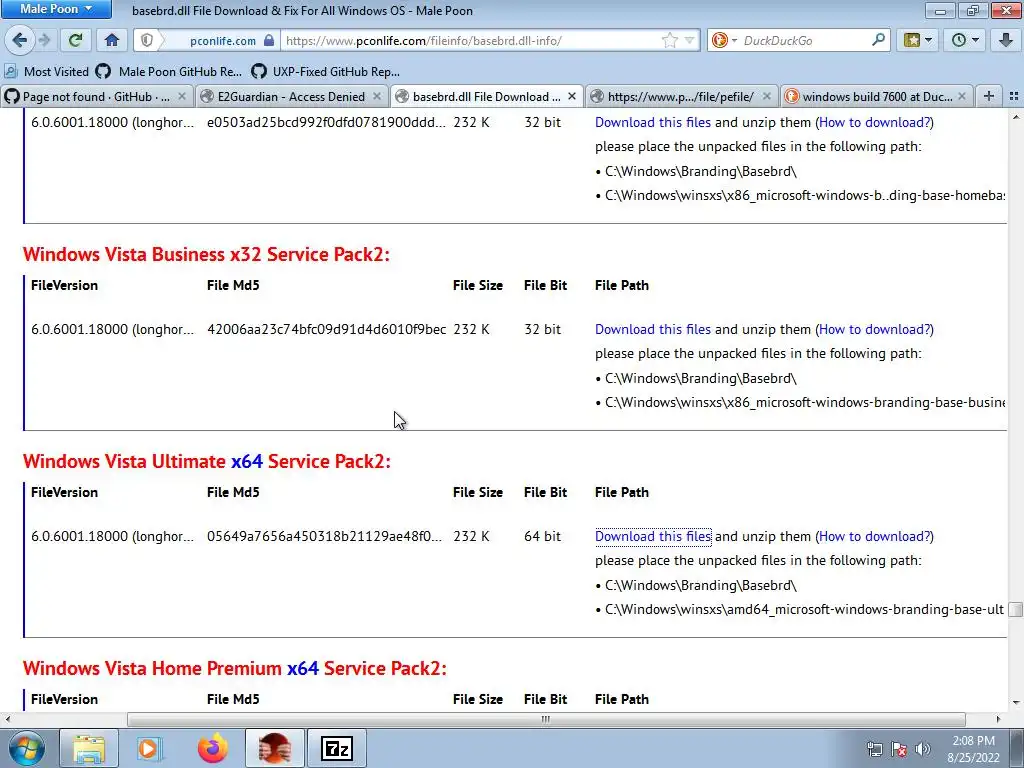Open UXP-Fixed GitHub Rep... bookmark

coord(325,72)
